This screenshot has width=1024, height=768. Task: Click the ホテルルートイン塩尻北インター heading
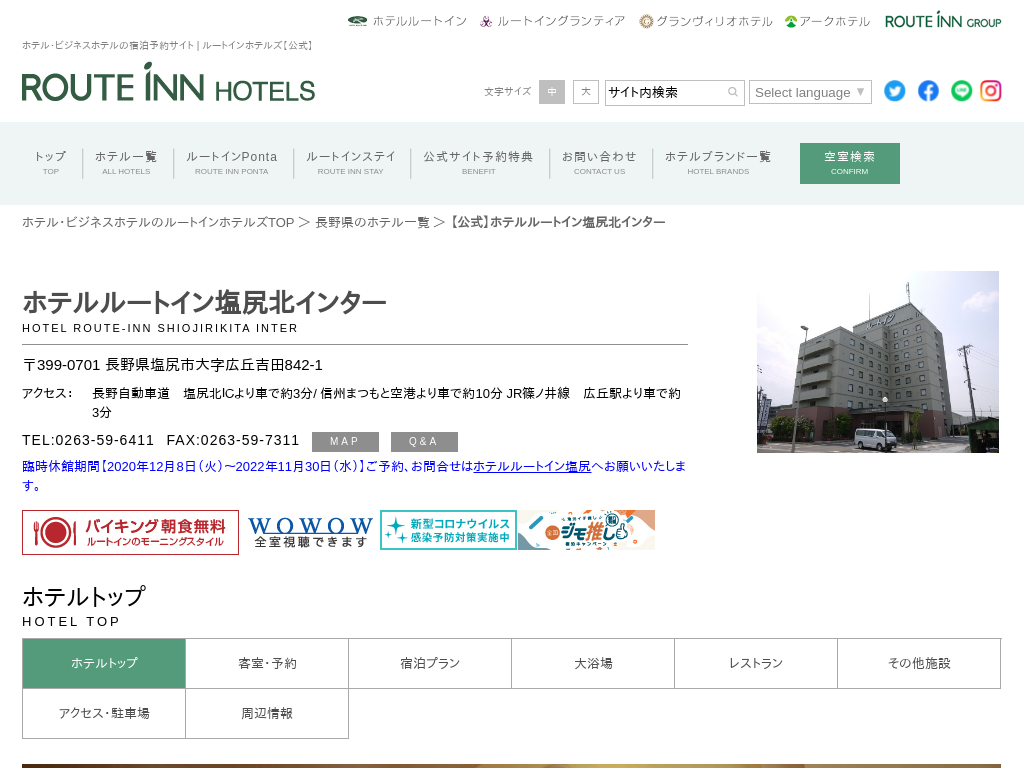(204, 303)
